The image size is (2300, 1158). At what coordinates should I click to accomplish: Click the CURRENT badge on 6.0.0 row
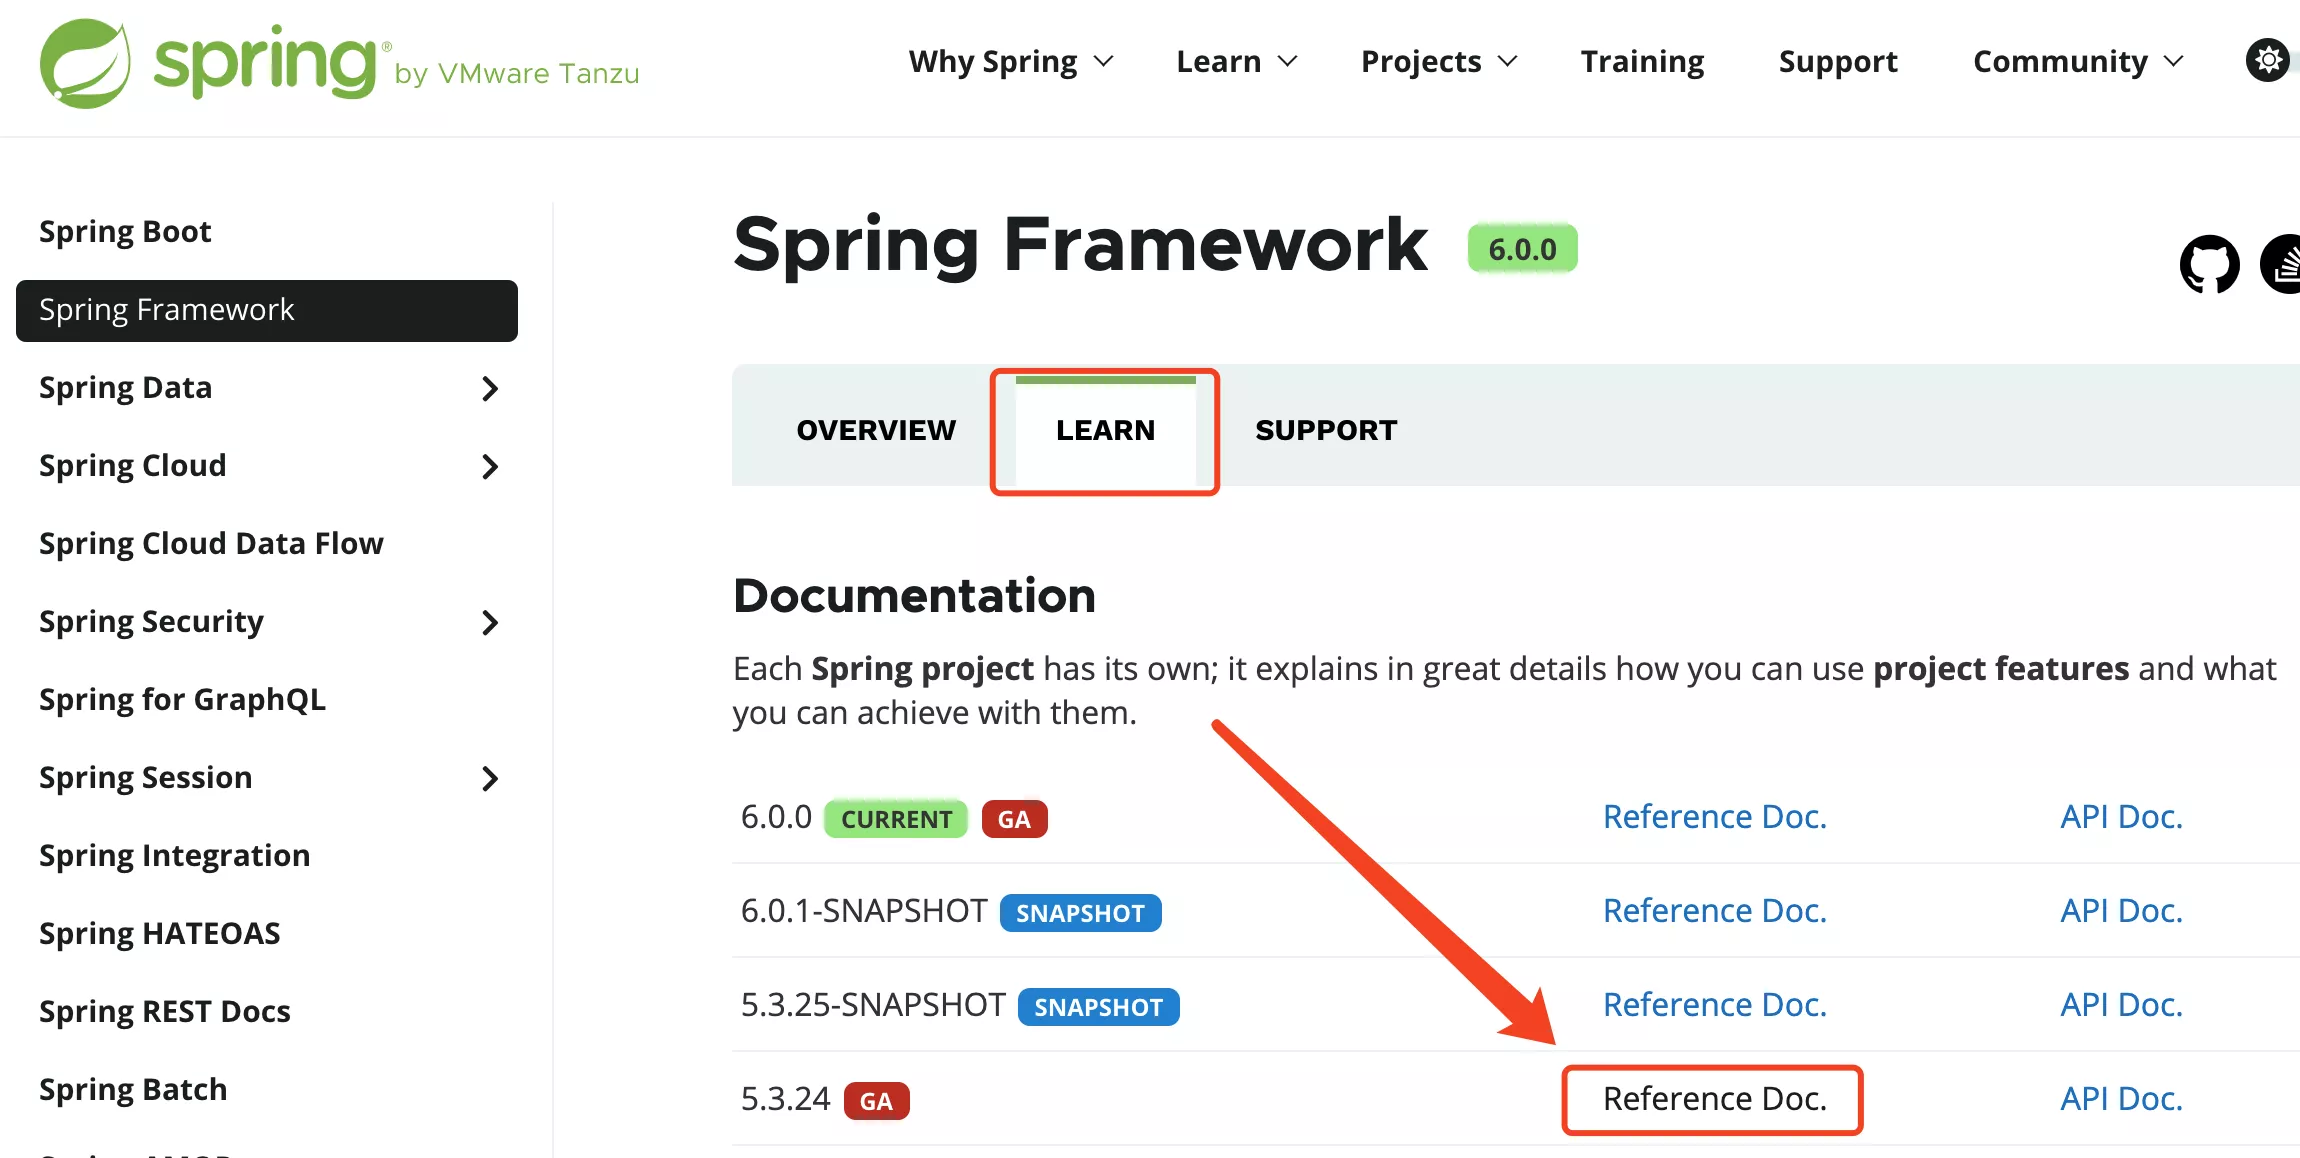(896, 819)
